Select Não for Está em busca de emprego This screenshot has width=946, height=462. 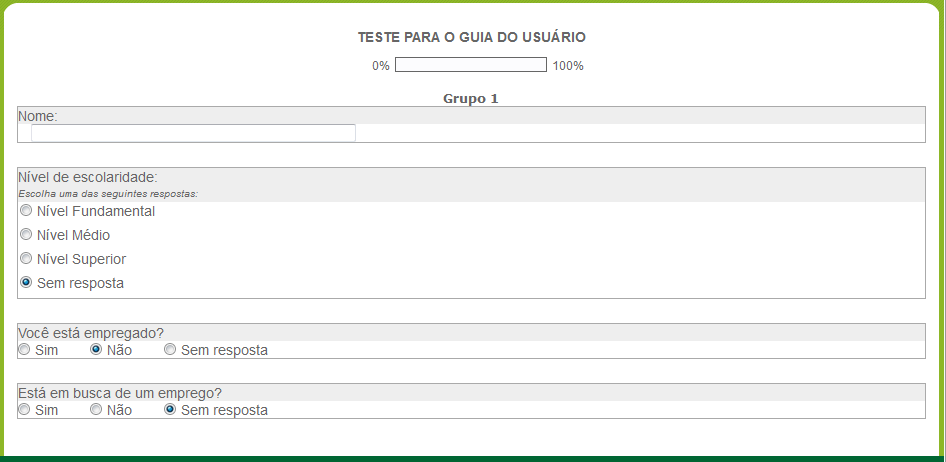[x=96, y=410]
